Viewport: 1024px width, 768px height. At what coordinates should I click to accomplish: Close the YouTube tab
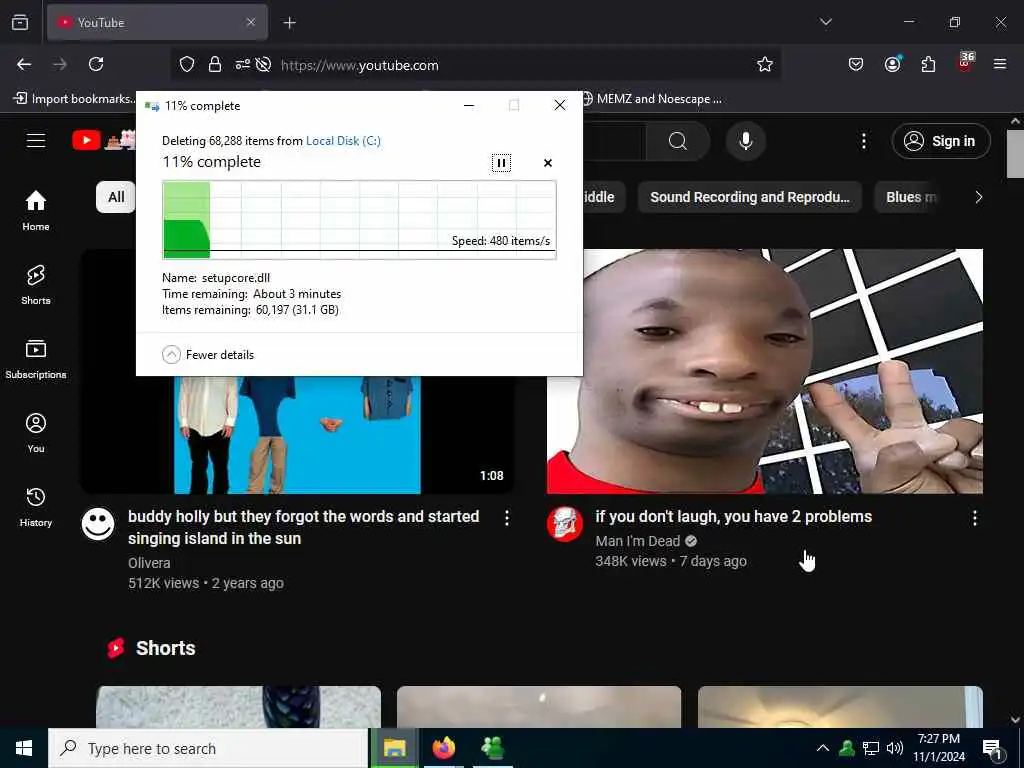[x=251, y=22]
